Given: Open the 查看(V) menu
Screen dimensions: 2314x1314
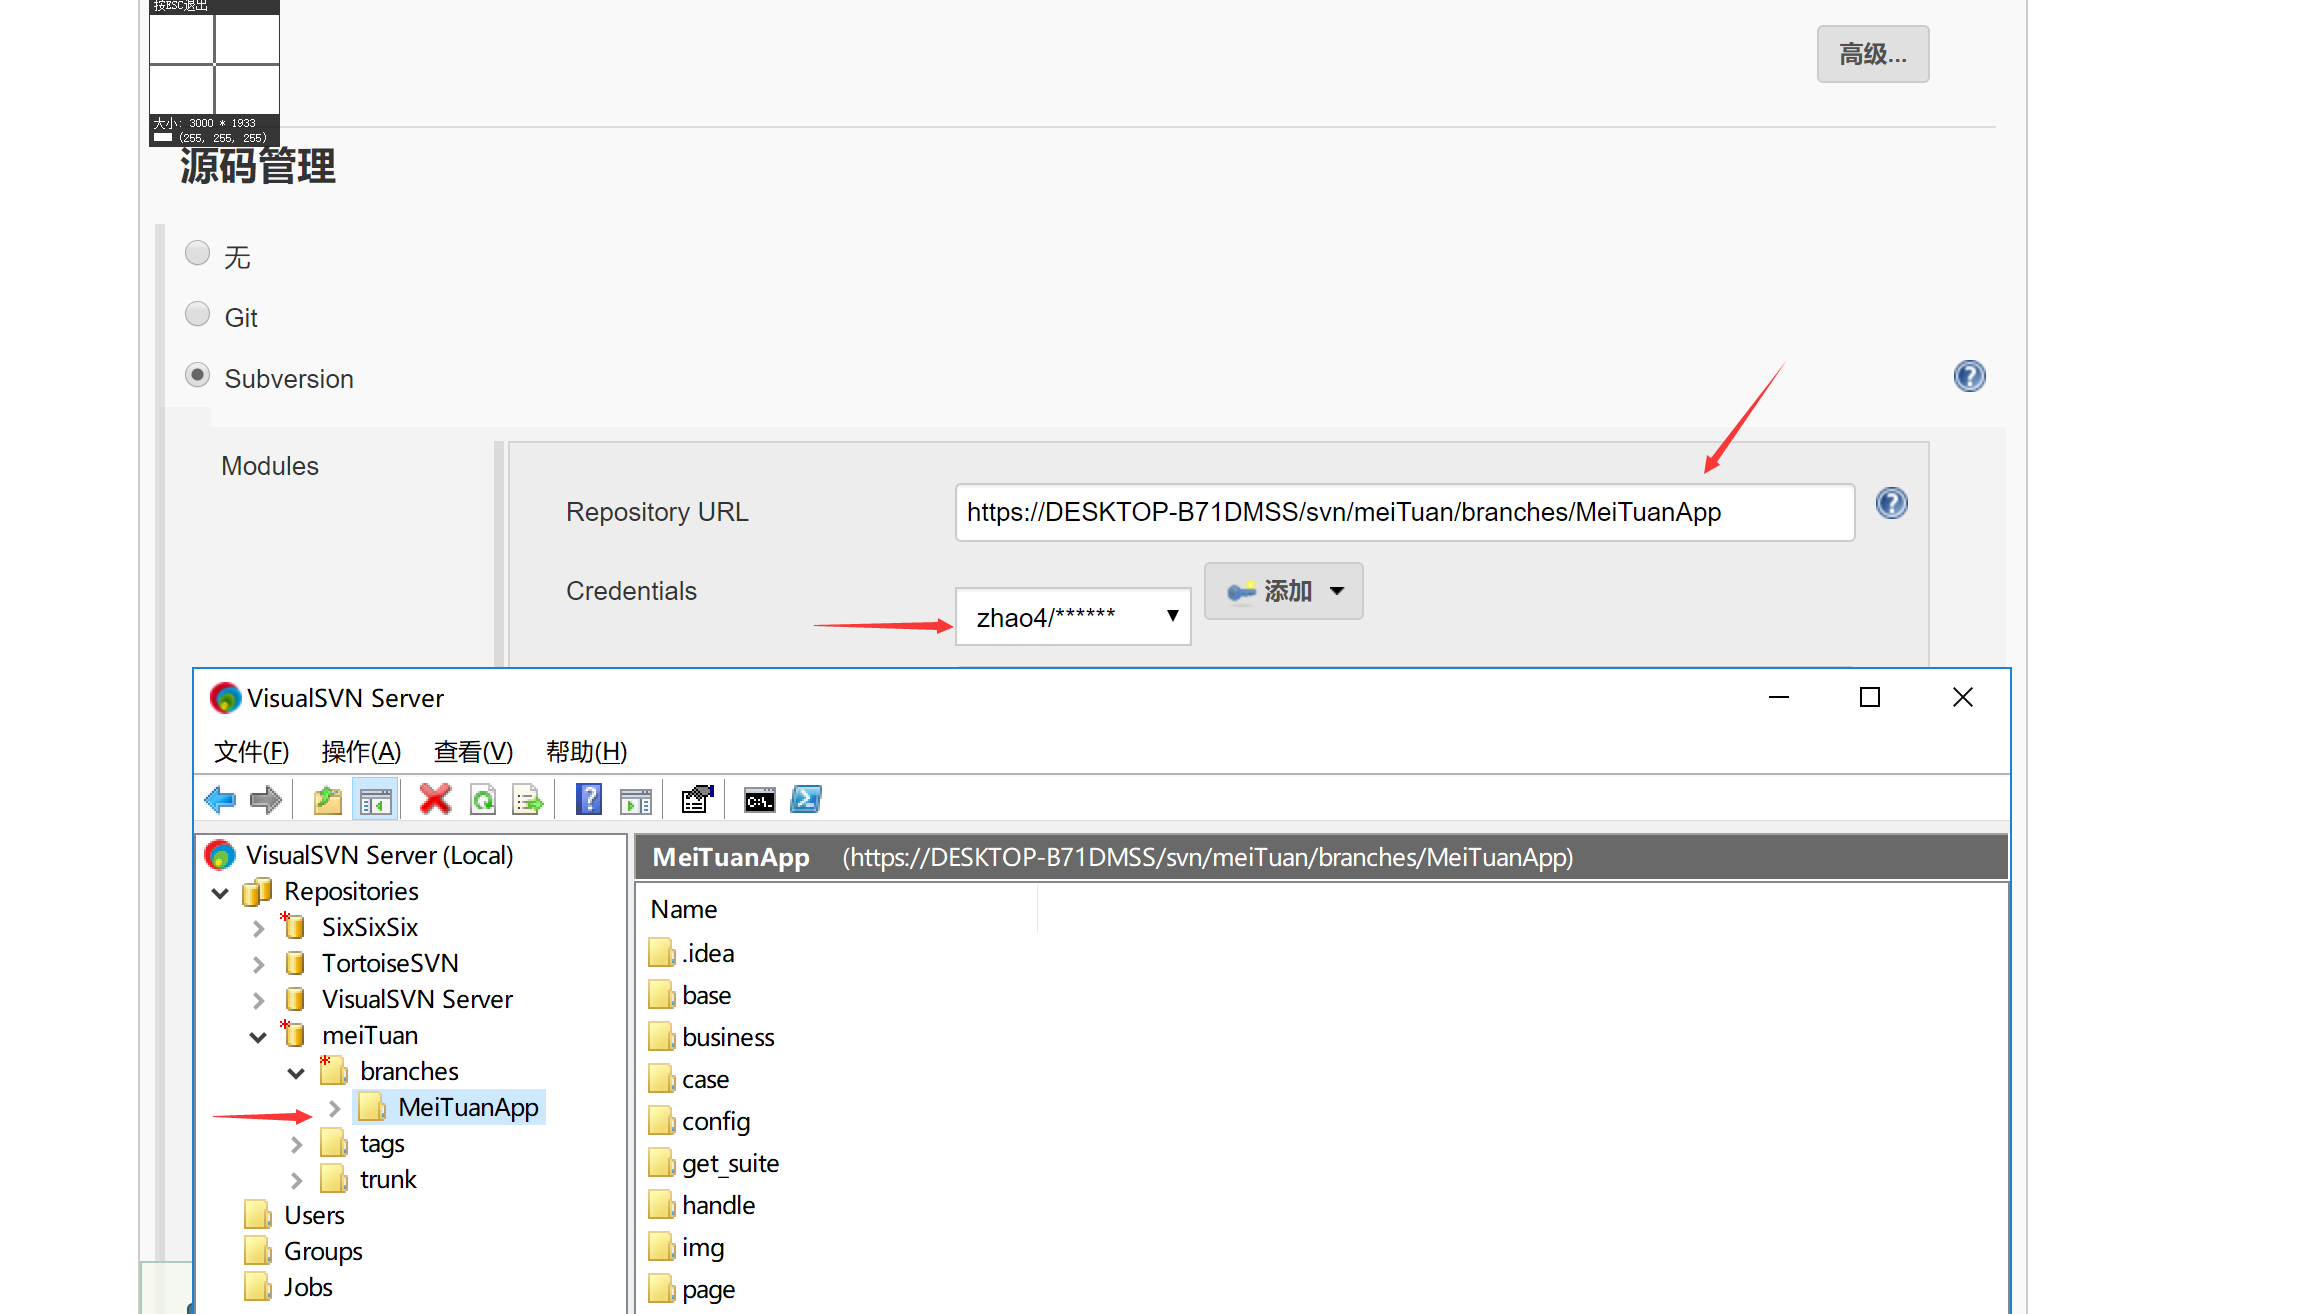Looking at the screenshot, I should [472, 751].
